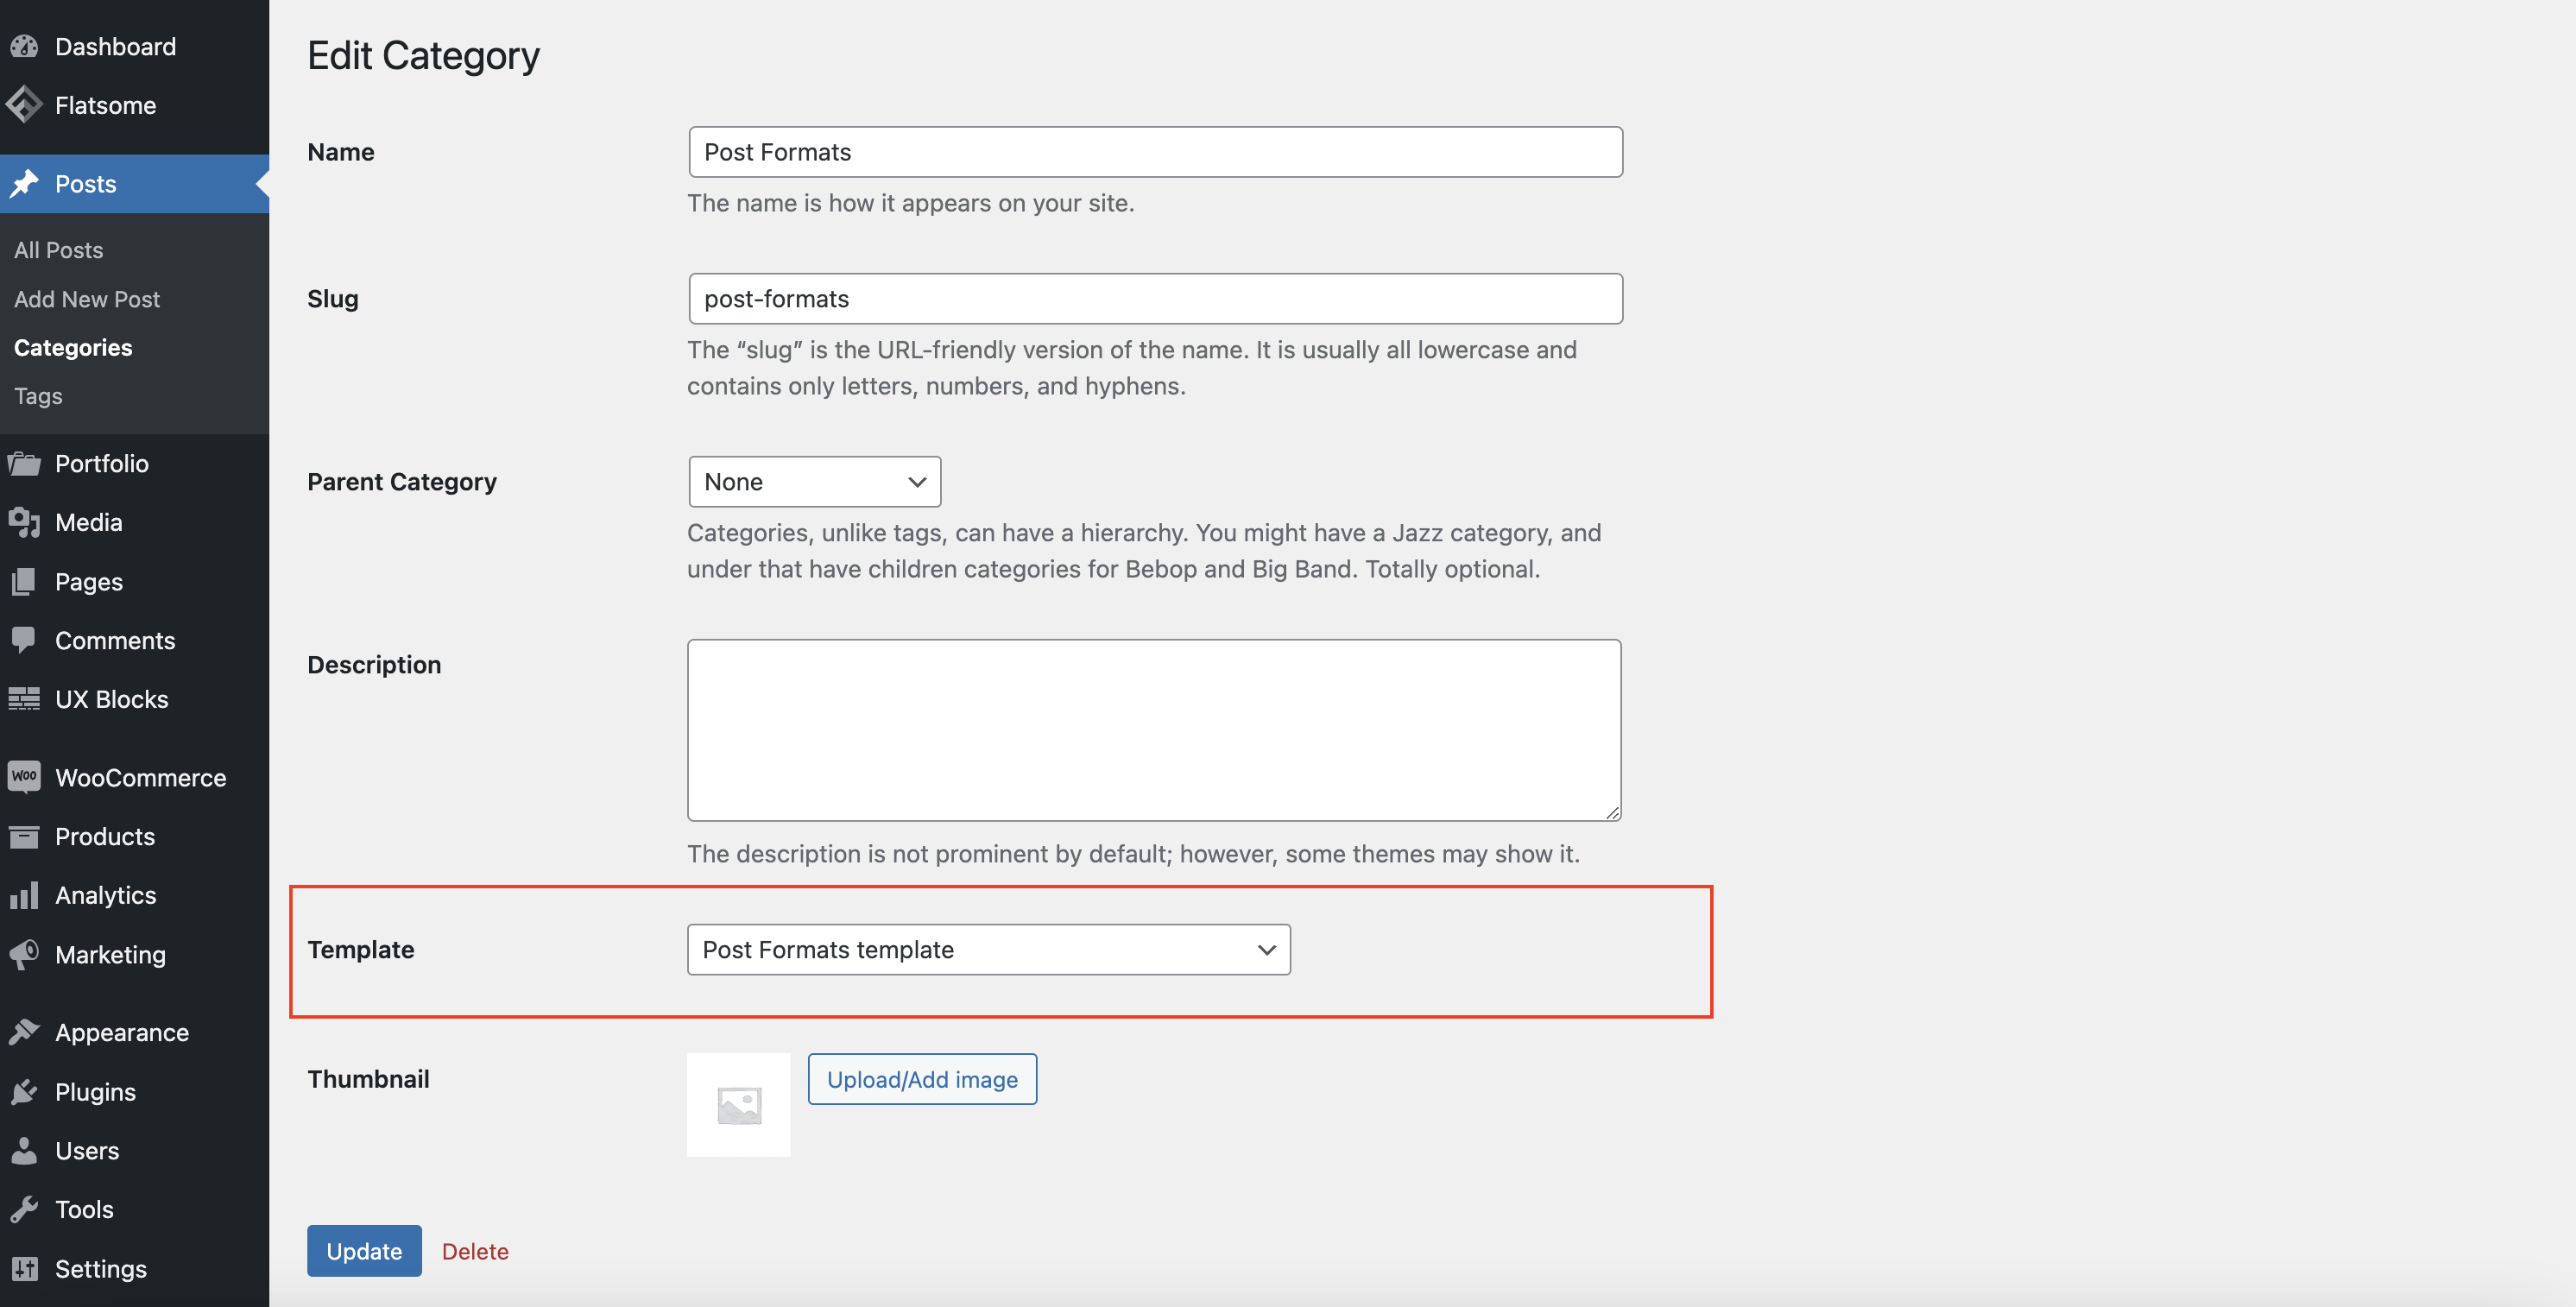Click the Tools wrench icon
Image resolution: width=2576 pixels, height=1307 pixels.
(24, 1209)
